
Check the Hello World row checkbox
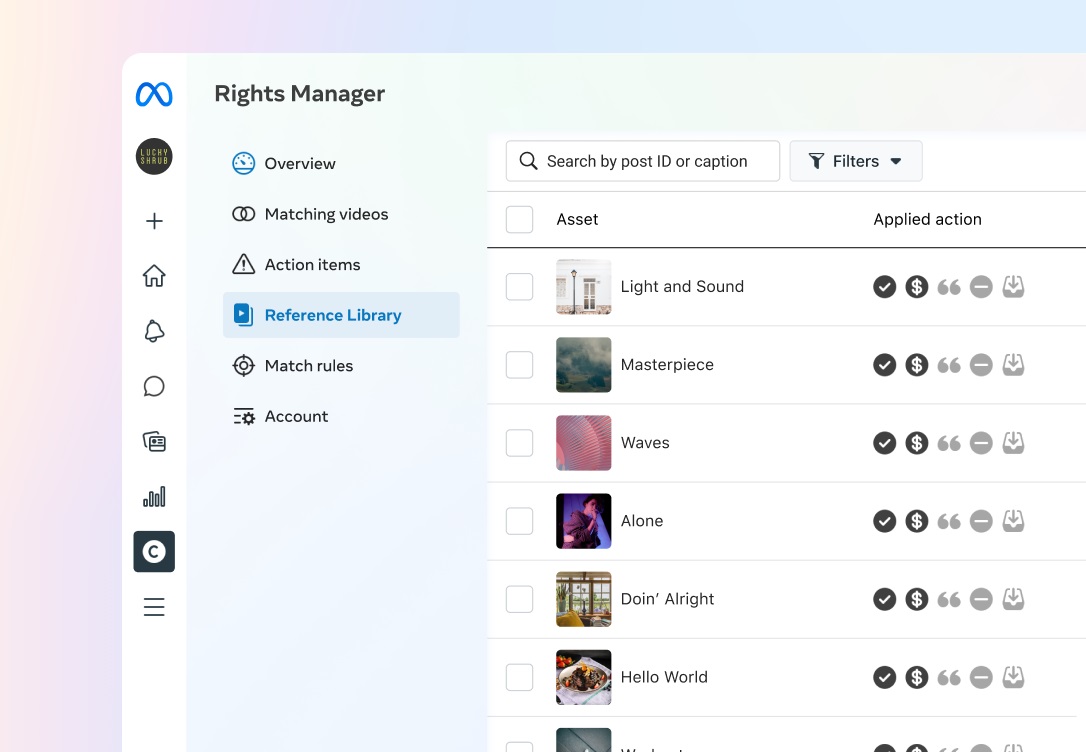519,677
